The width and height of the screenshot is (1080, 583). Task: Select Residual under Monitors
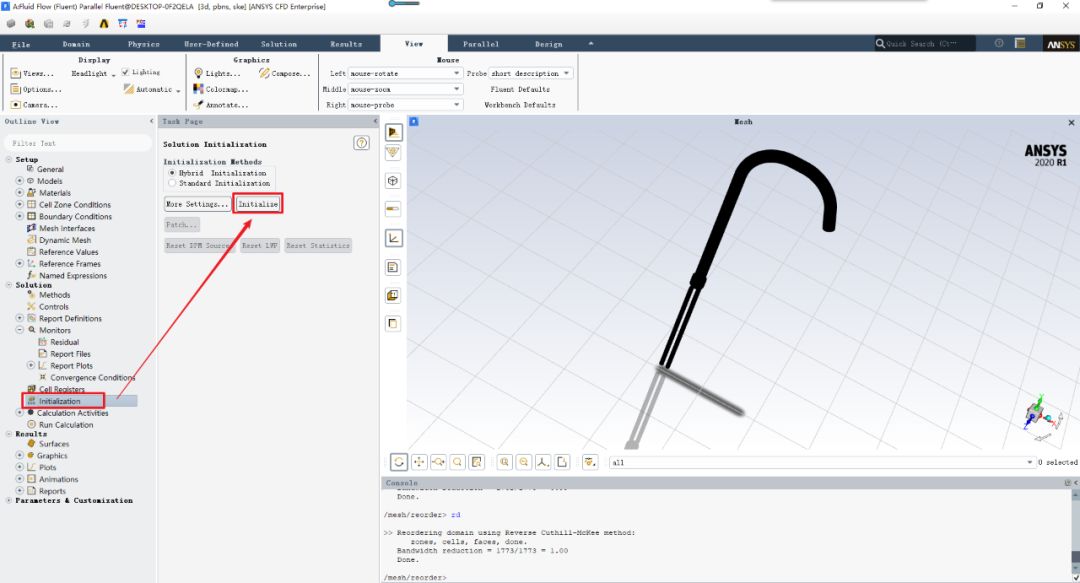click(64, 342)
